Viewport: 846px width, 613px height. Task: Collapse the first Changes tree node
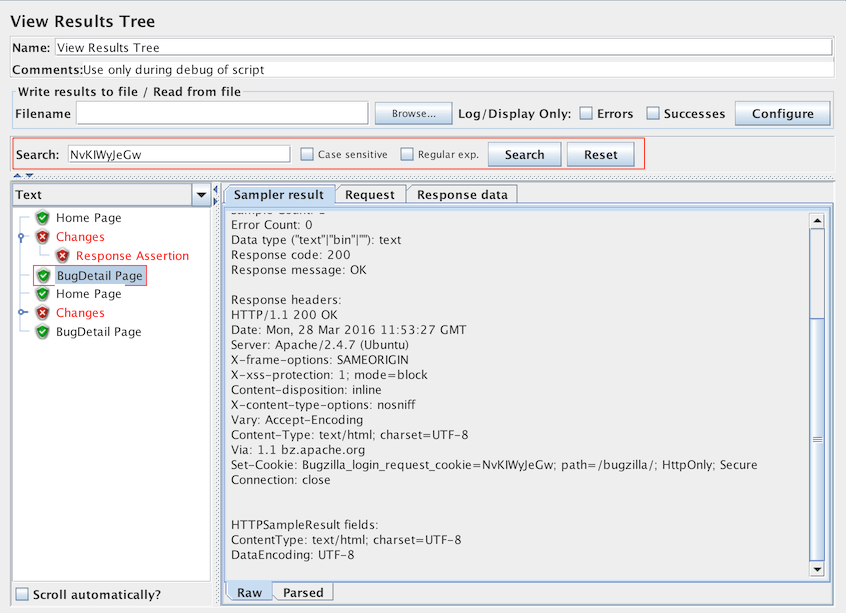(21, 237)
